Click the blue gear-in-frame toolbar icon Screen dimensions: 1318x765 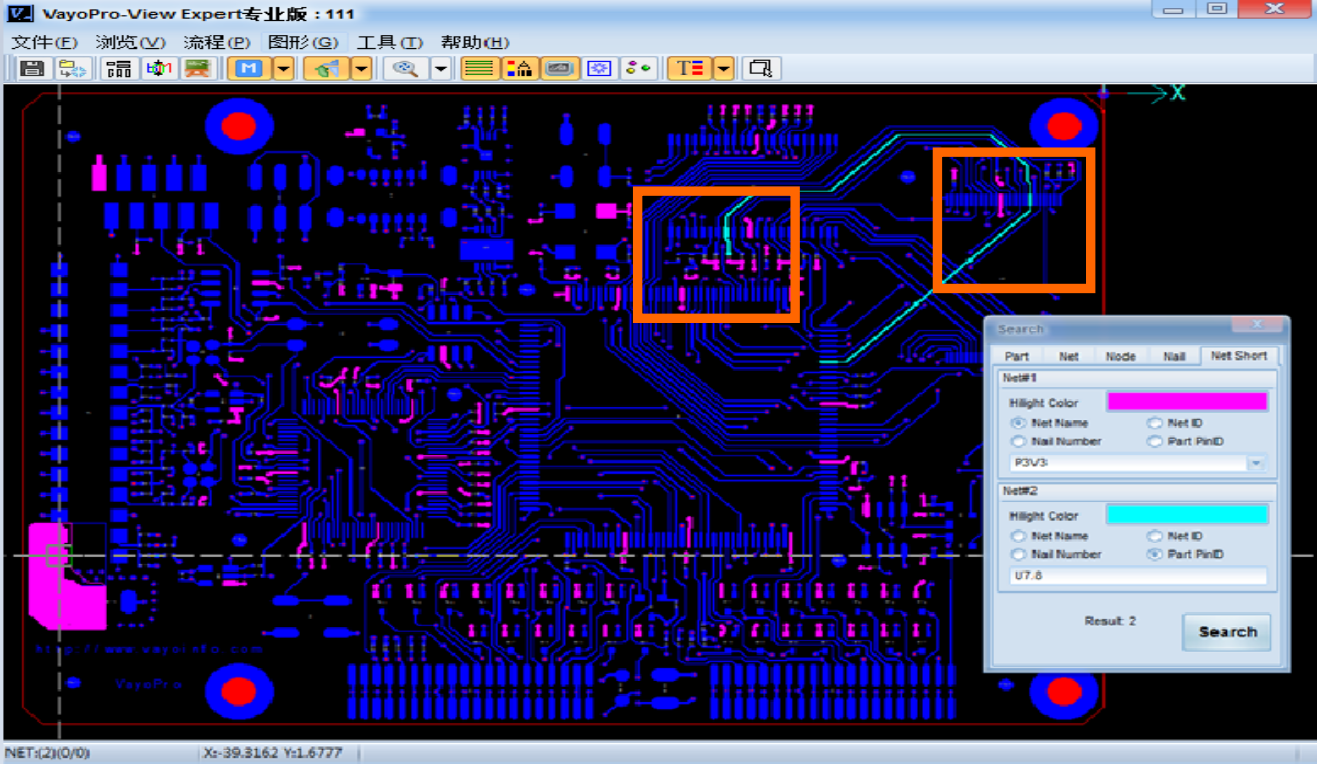pyautogui.click(x=599, y=68)
